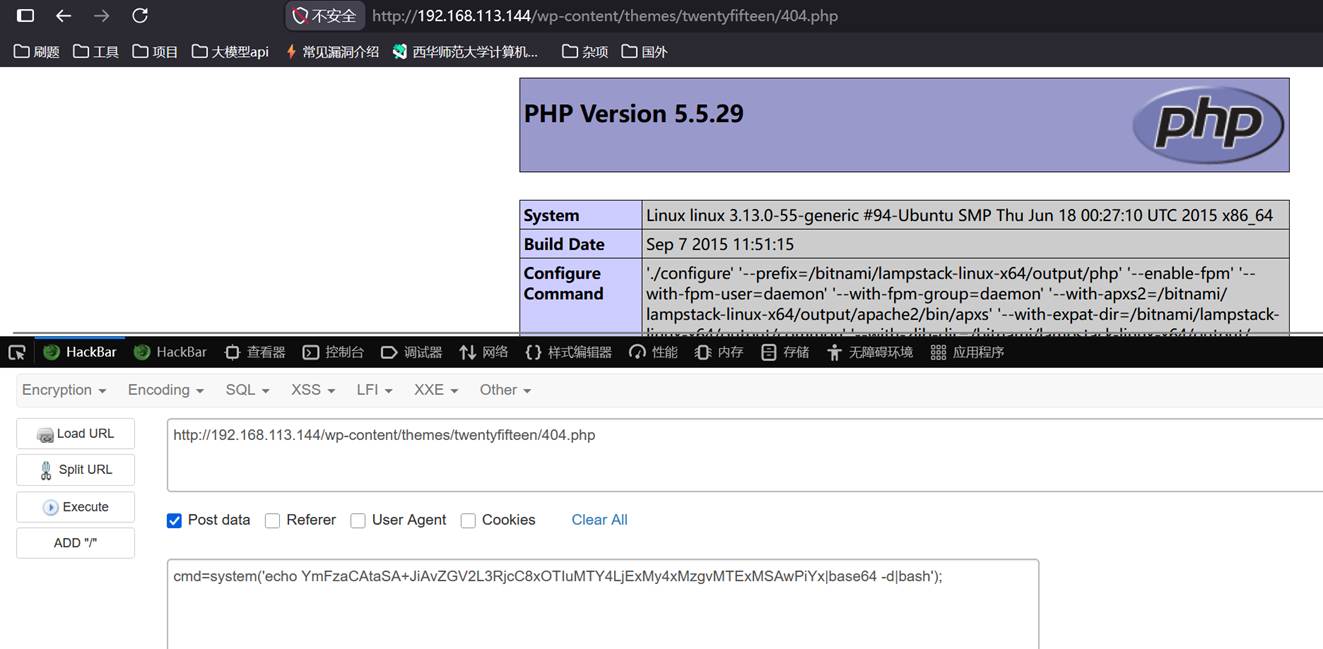Click the forward navigation arrow
Image resolution: width=1323 pixels, height=649 pixels.
point(101,16)
